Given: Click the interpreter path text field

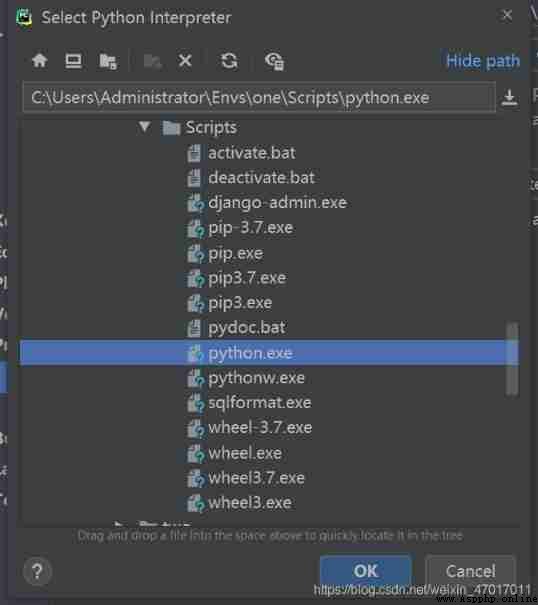Looking at the screenshot, I should (x=259, y=97).
